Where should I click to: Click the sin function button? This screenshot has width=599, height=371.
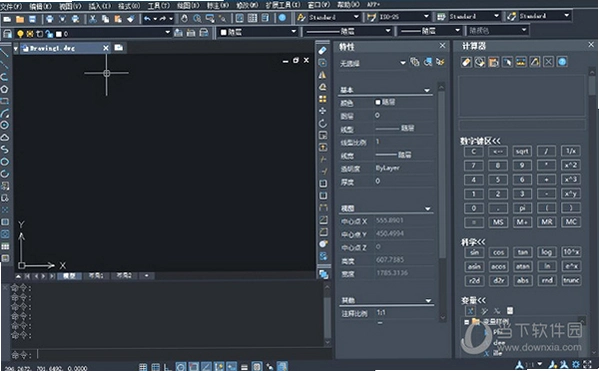tap(474, 252)
